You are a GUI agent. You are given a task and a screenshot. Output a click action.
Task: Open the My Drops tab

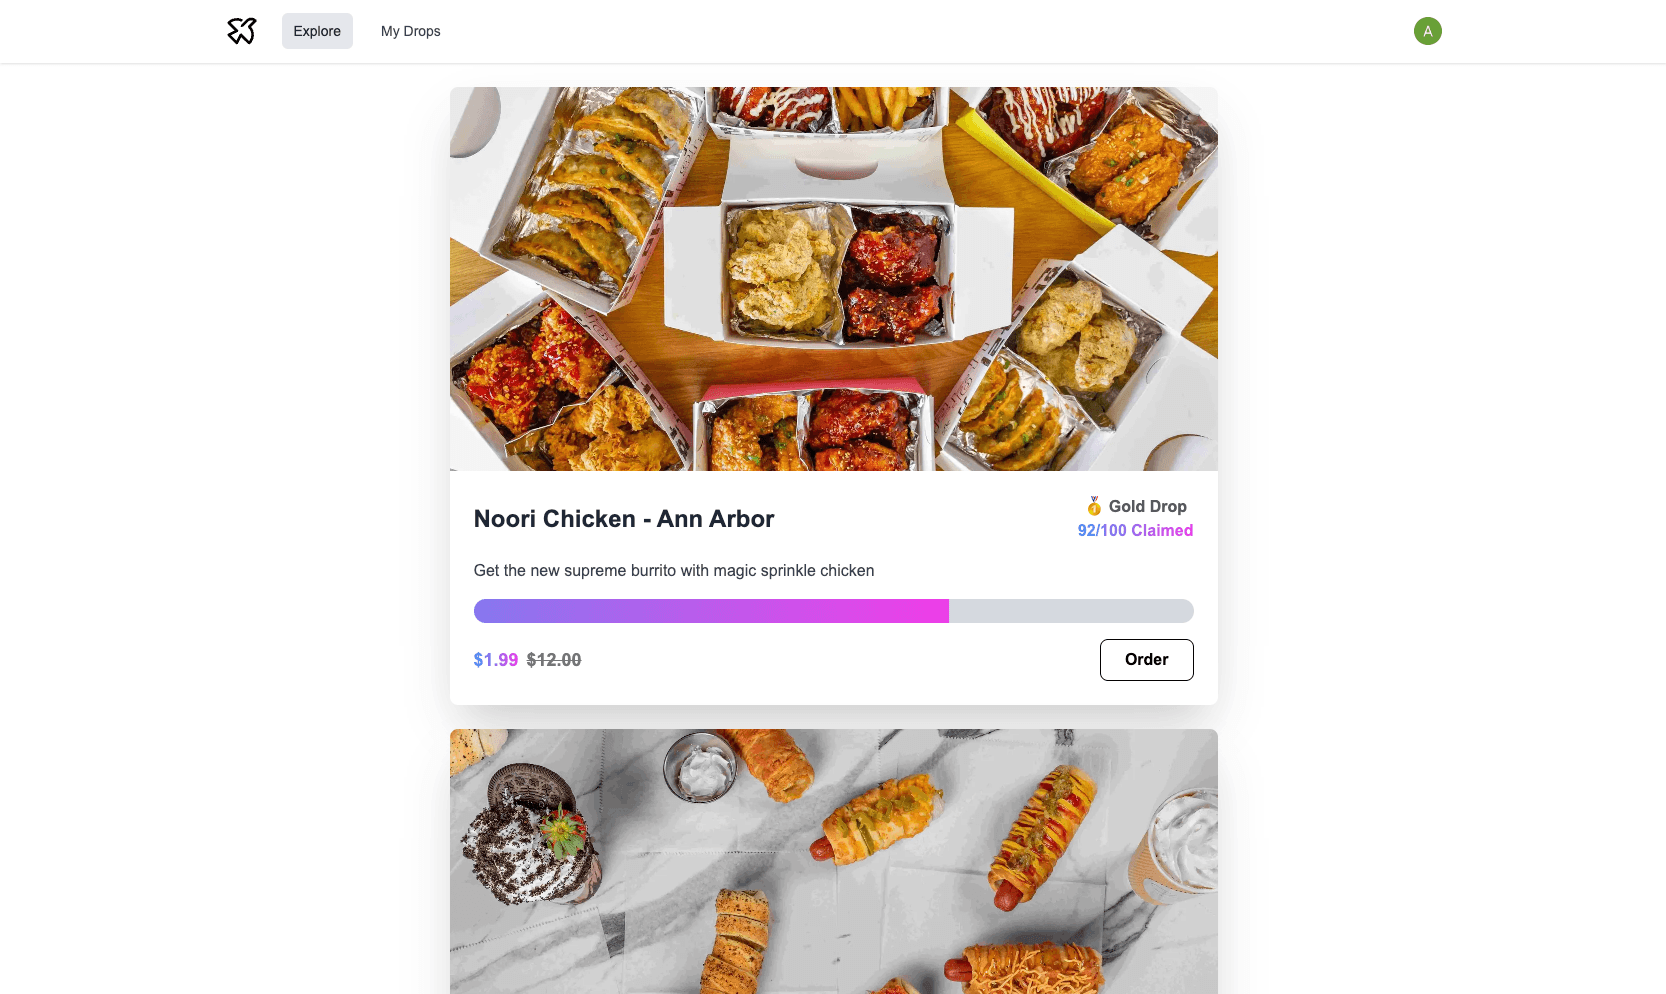pos(410,31)
